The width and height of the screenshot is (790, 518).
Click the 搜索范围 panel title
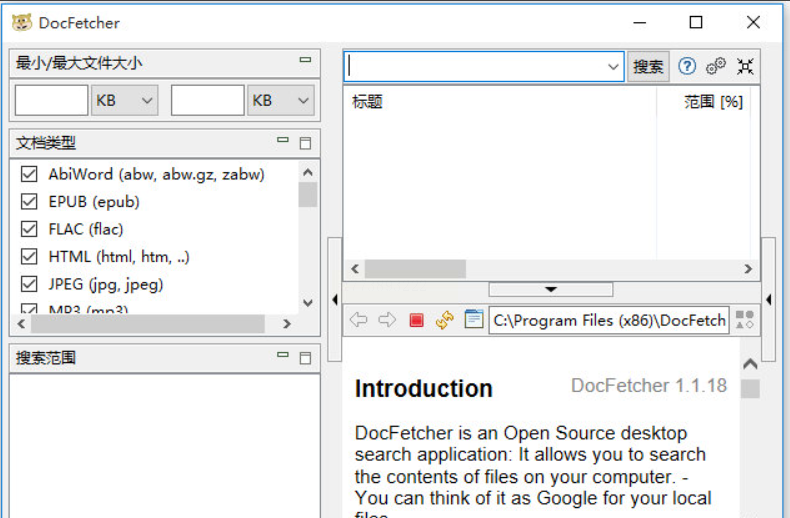click(x=46, y=358)
